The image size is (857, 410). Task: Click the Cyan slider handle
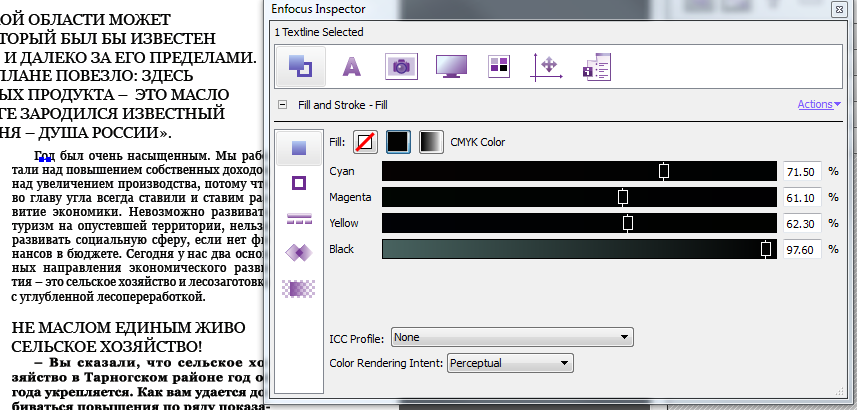coord(664,171)
